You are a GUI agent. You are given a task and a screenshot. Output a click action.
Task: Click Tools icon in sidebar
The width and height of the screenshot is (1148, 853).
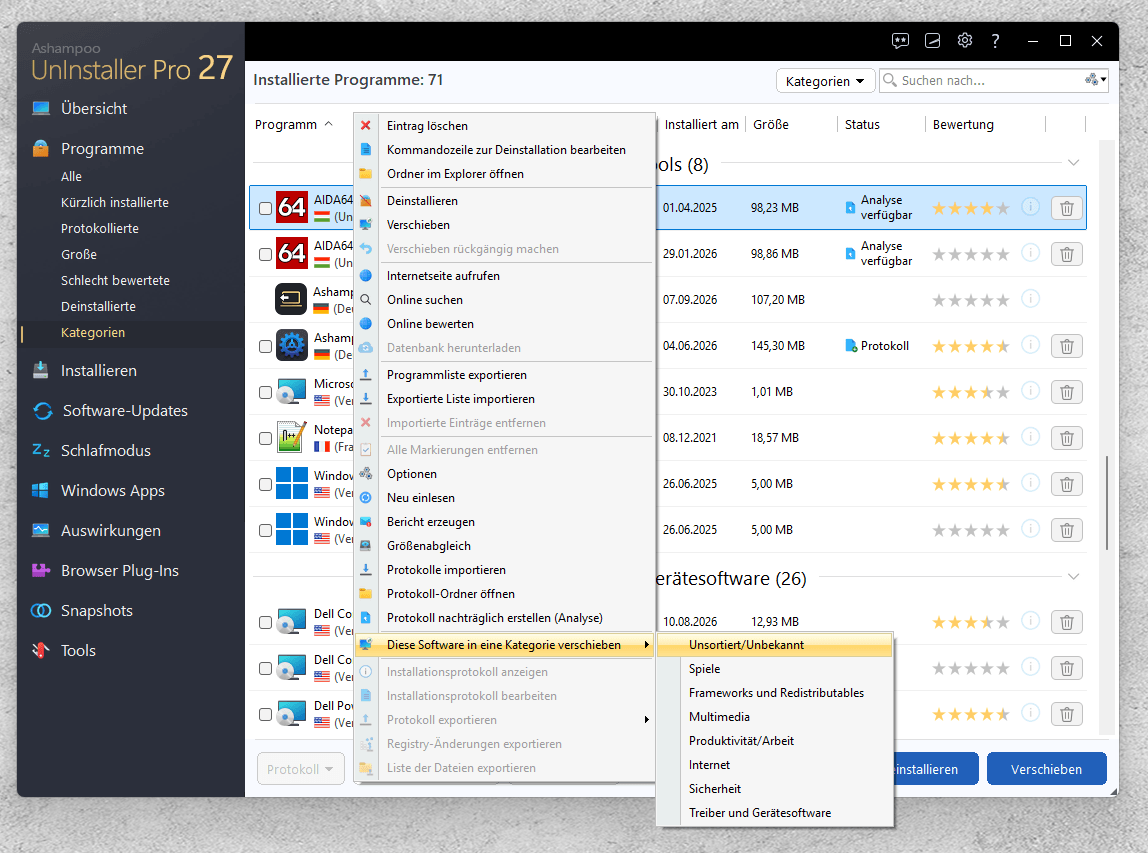[41, 650]
